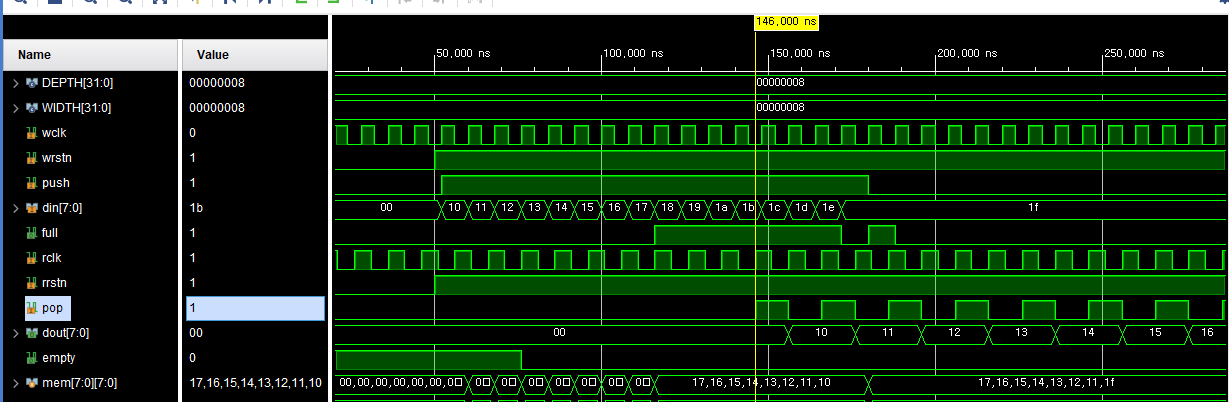
Task: Click the din waveform segment 00
Action: [x=386, y=208]
